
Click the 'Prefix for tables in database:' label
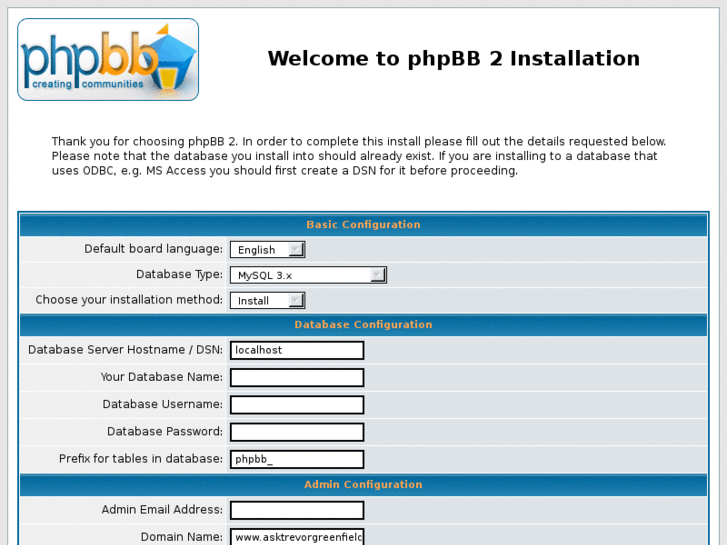[141, 459]
